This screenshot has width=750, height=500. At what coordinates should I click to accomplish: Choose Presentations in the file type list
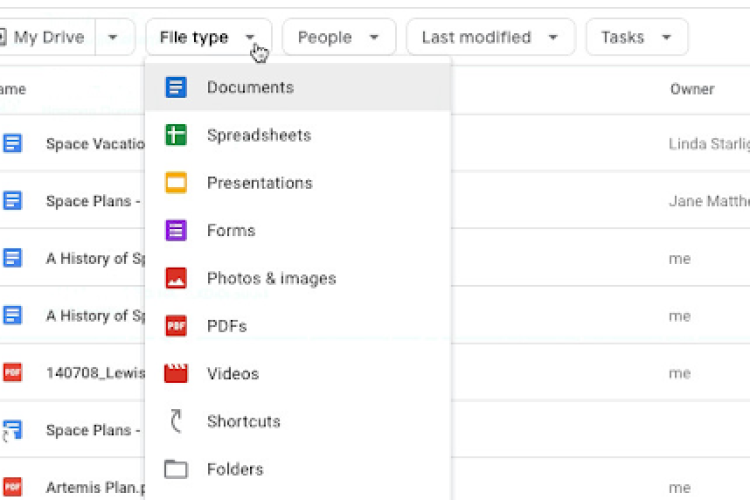[259, 183]
